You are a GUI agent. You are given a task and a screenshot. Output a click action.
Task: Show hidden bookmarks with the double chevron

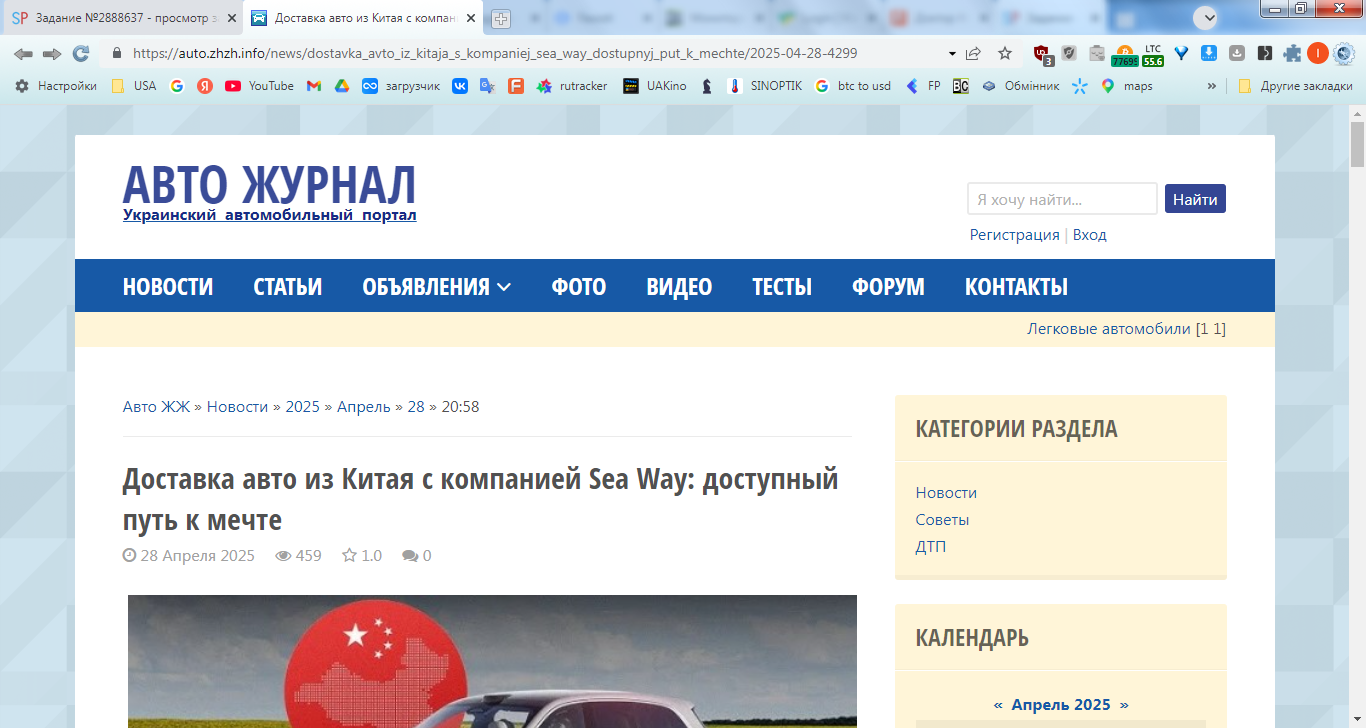pos(1212,86)
